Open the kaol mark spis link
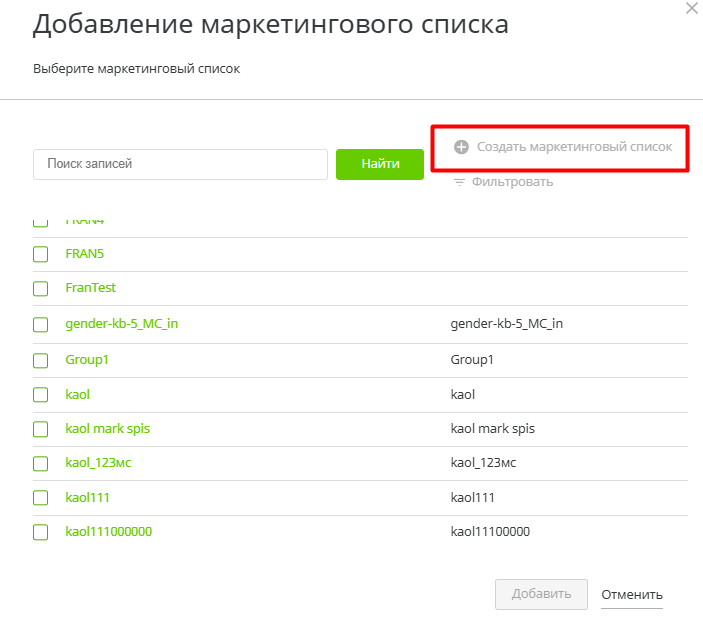This screenshot has height=618, width=703. 107,429
